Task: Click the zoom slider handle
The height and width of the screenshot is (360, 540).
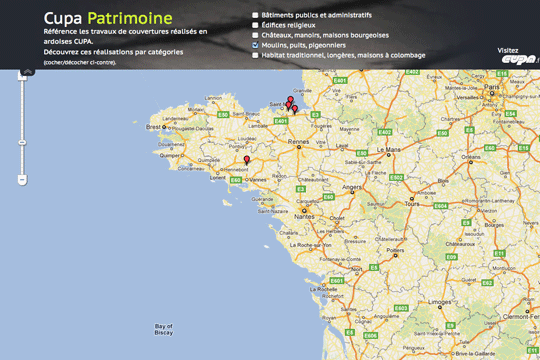Action: tap(22, 142)
